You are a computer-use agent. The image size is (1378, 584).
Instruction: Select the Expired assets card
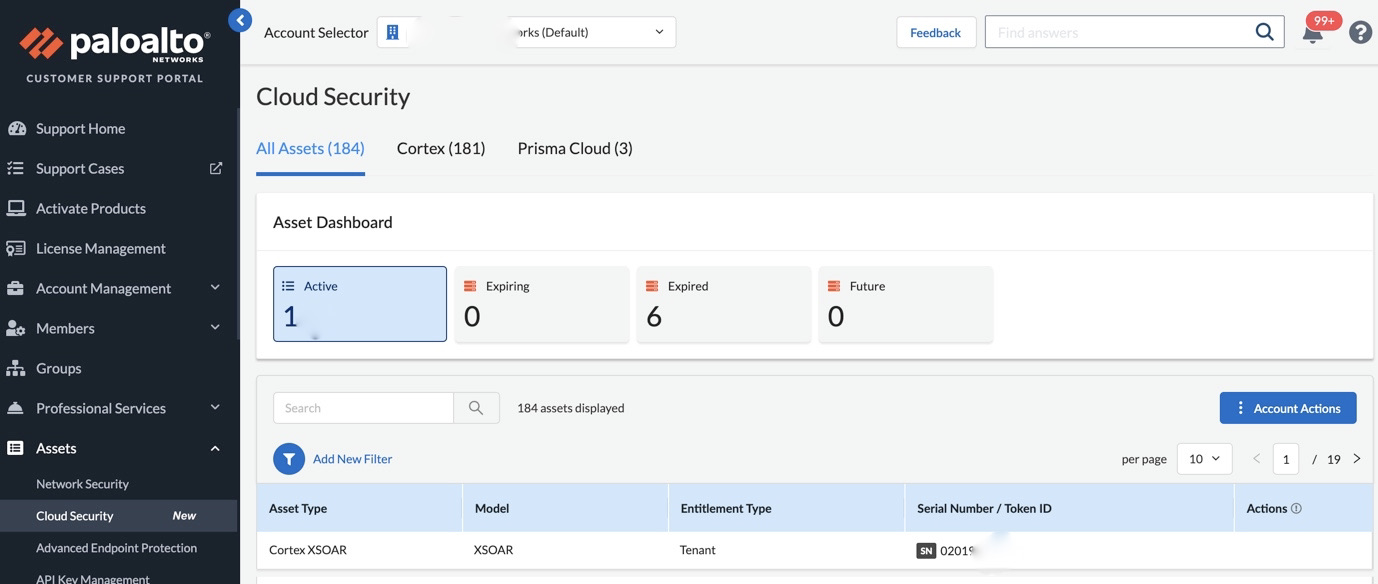pos(723,304)
